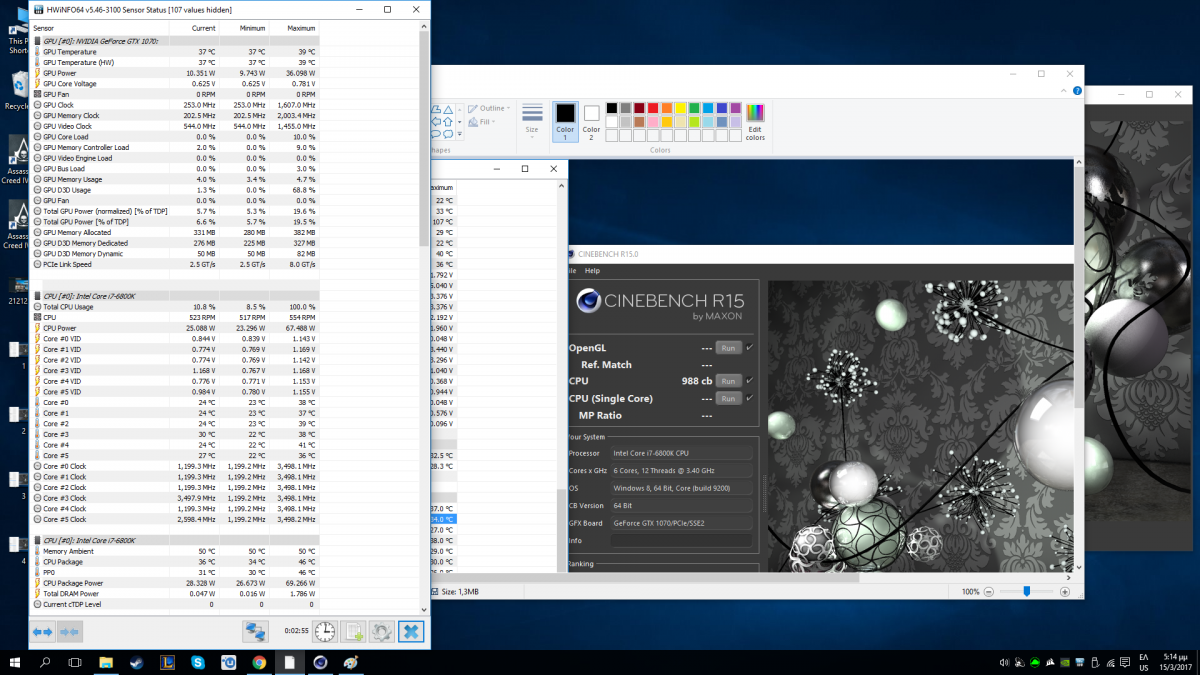Select Color 2 button in Paint
Viewport: 1200px width, 675px height.
(591, 120)
